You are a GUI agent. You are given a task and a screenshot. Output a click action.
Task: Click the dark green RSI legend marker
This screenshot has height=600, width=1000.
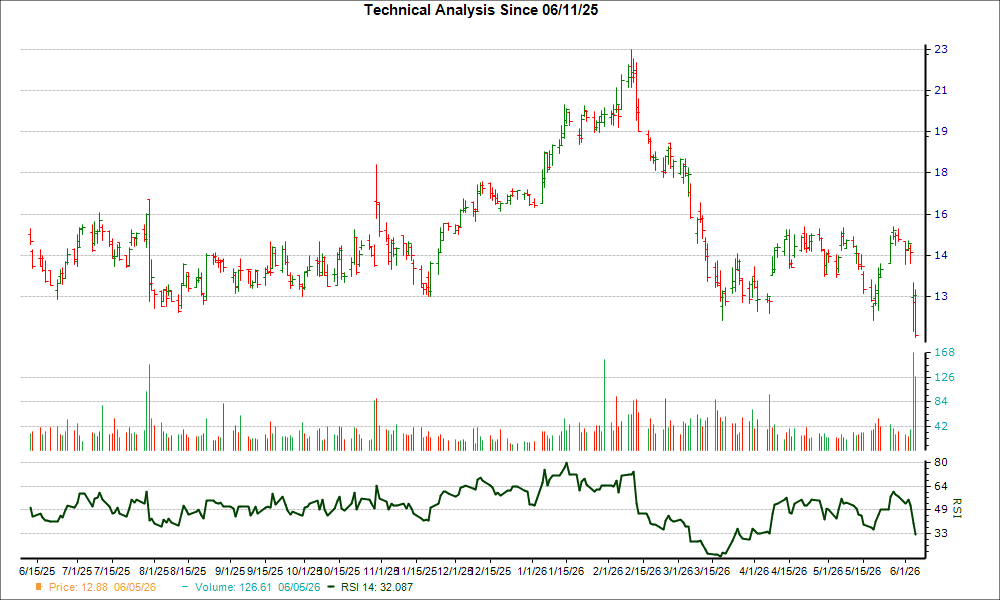click(x=331, y=587)
